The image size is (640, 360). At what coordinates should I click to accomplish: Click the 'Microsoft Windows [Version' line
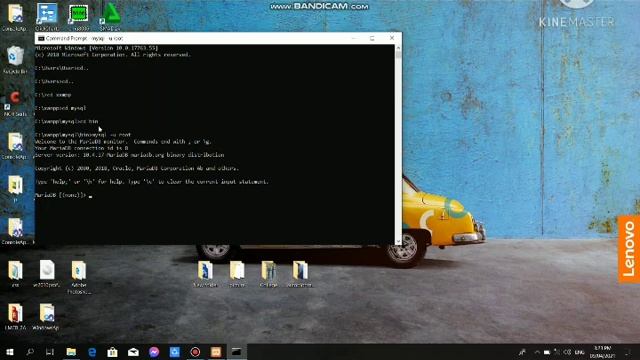coord(96,48)
